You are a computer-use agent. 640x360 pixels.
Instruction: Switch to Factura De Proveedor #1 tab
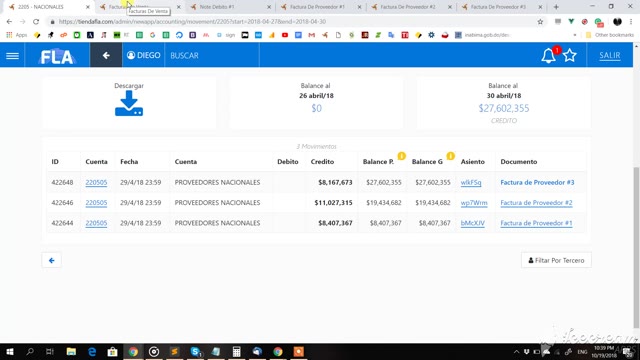pyautogui.click(x=321, y=7)
